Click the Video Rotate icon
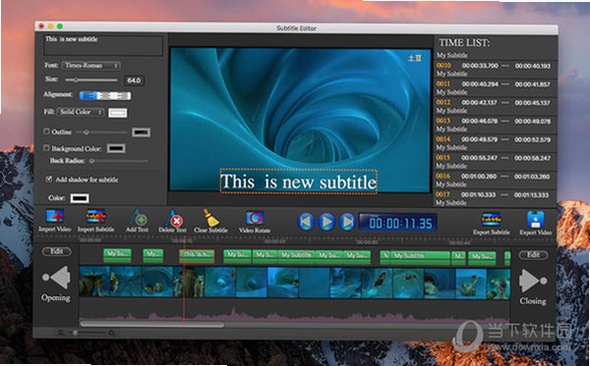Image resolution: width=590 pixels, height=366 pixels. [255, 218]
